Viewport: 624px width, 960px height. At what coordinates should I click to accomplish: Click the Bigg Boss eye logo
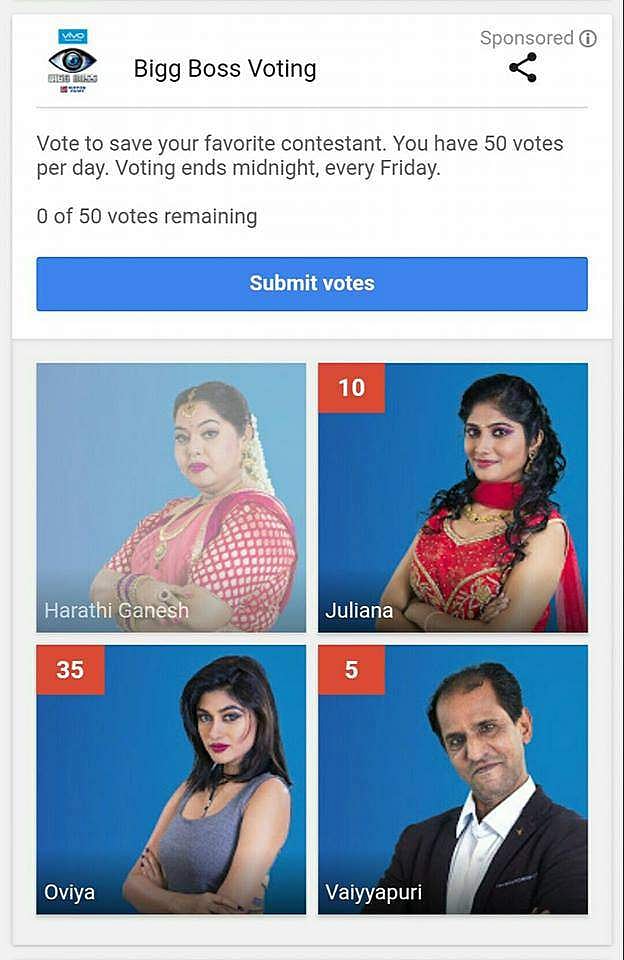click(x=72, y=61)
